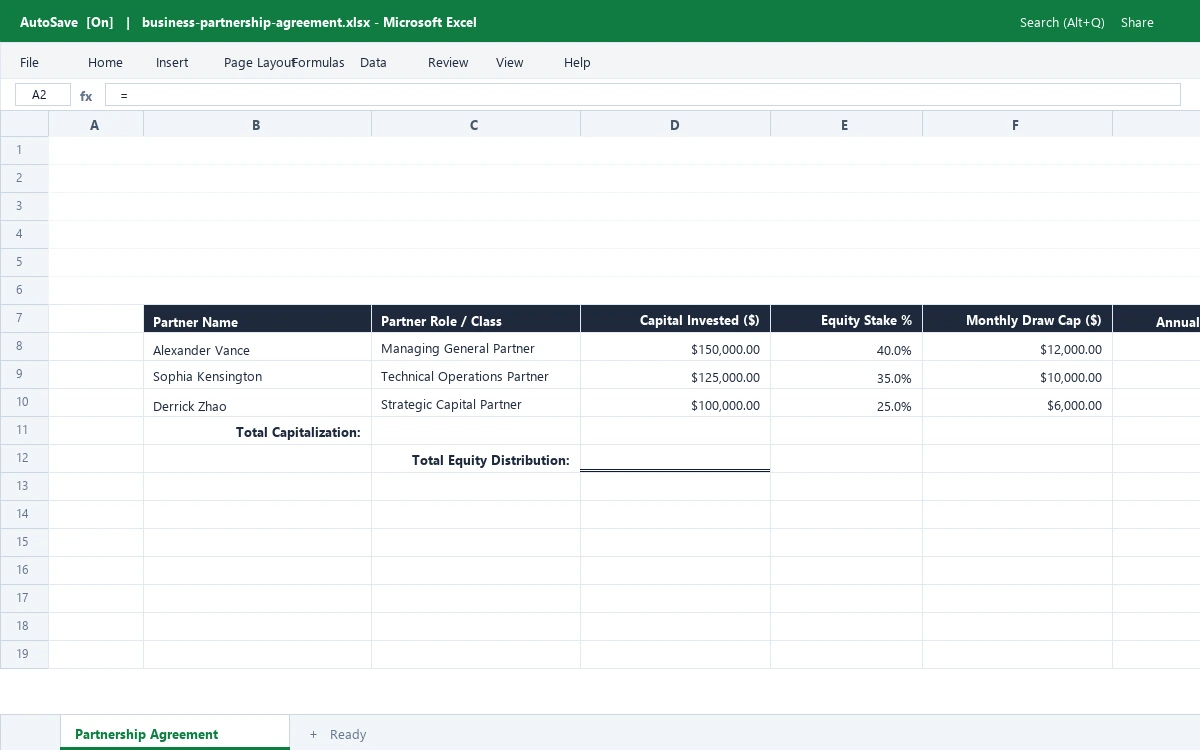Select column B header
The image size is (1200, 750).
(x=257, y=124)
